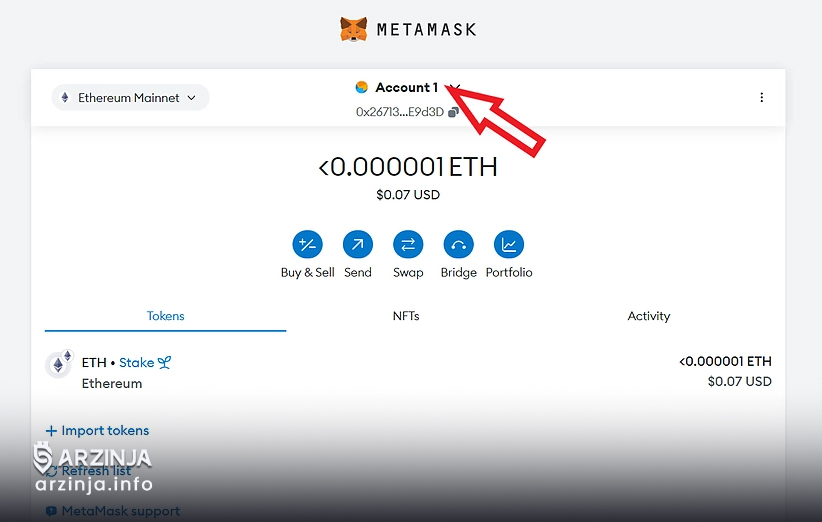Click the Send arrow icon
822x522 pixels.
coord(358,244)
